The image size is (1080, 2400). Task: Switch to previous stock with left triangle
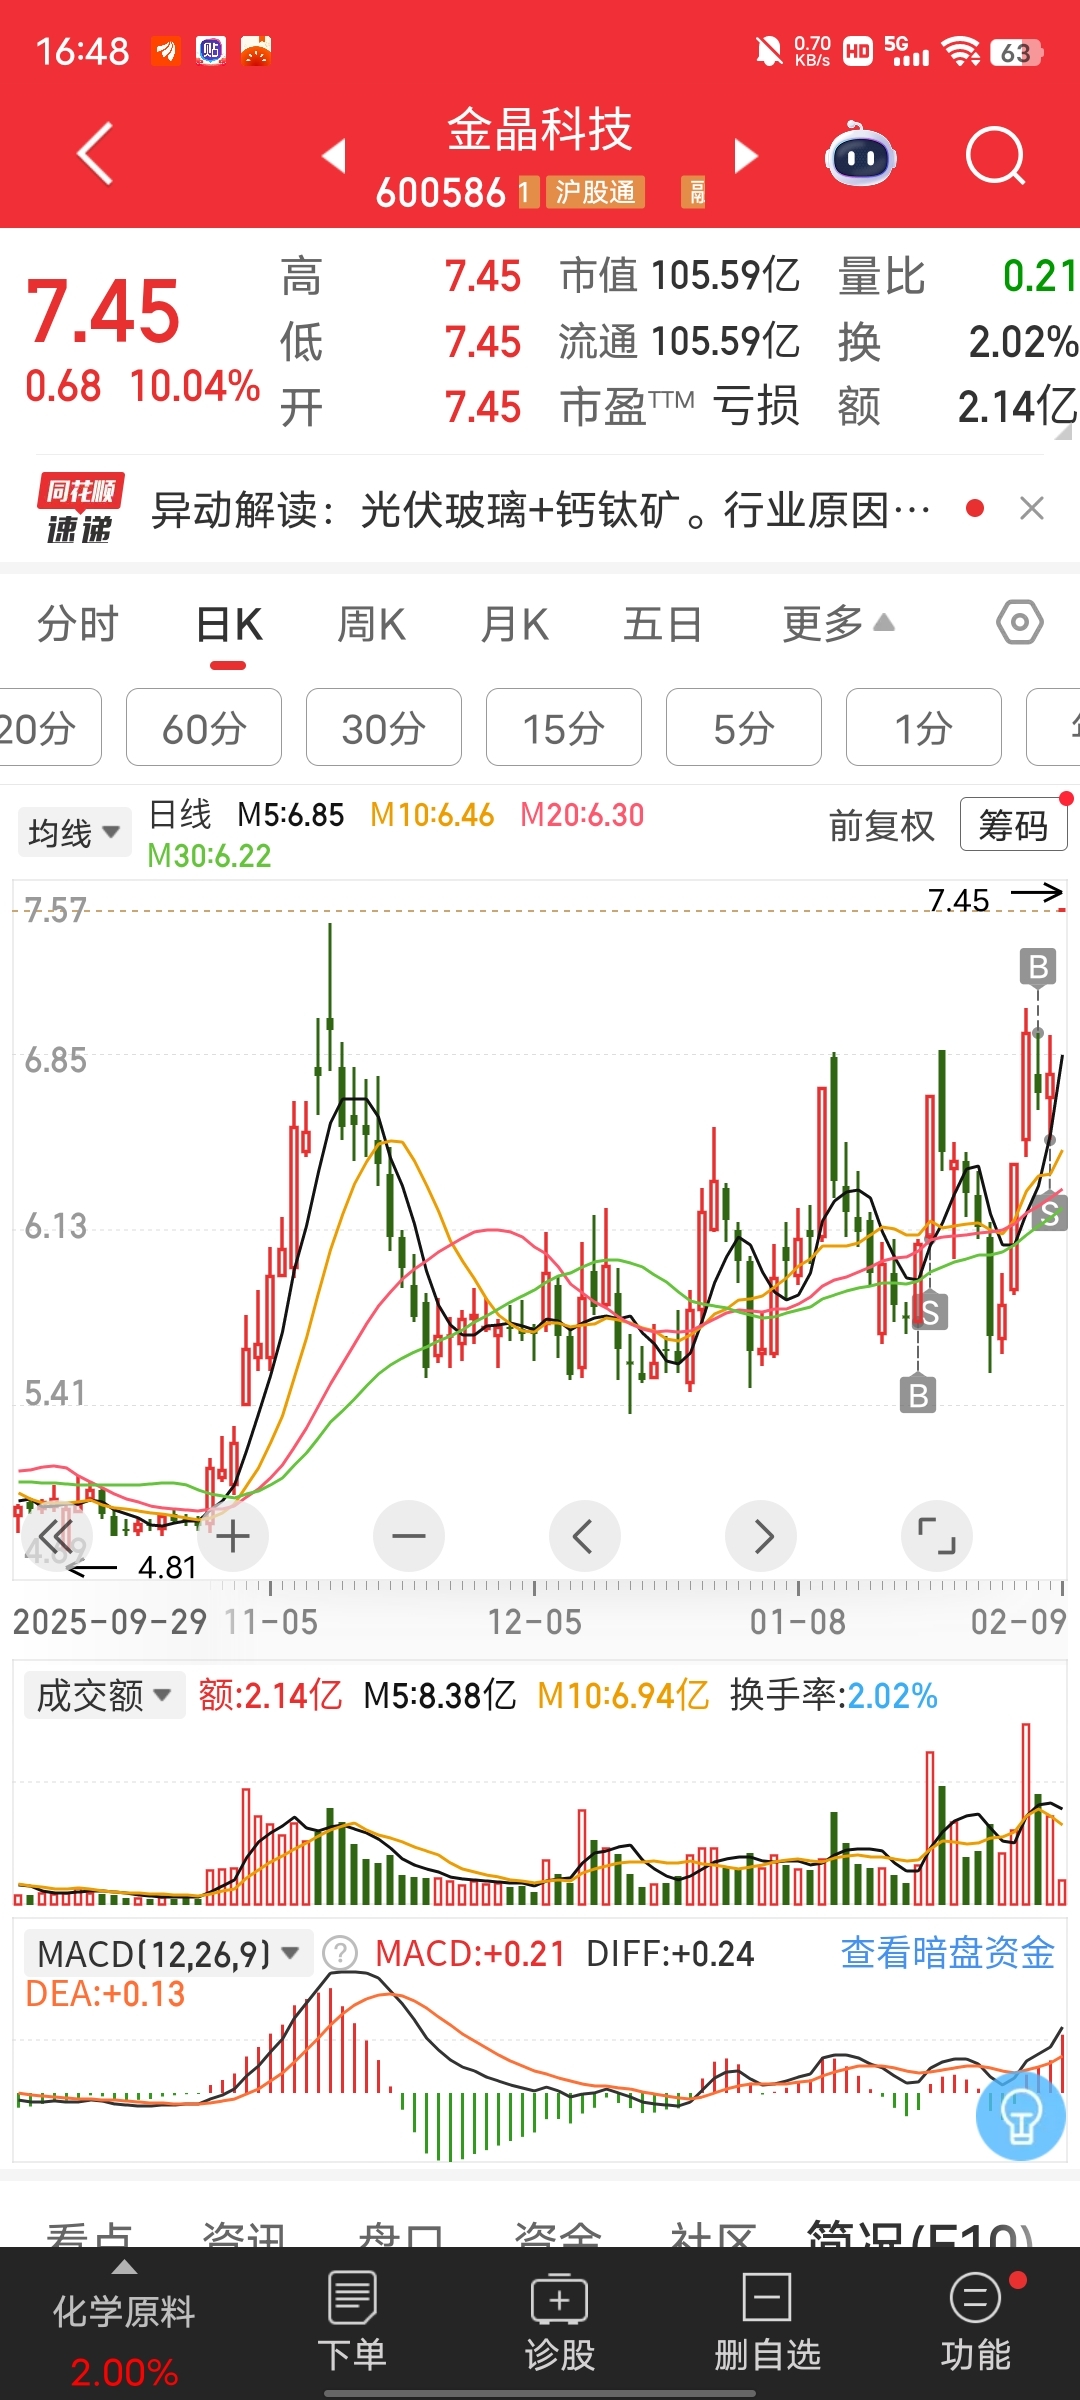334,156
